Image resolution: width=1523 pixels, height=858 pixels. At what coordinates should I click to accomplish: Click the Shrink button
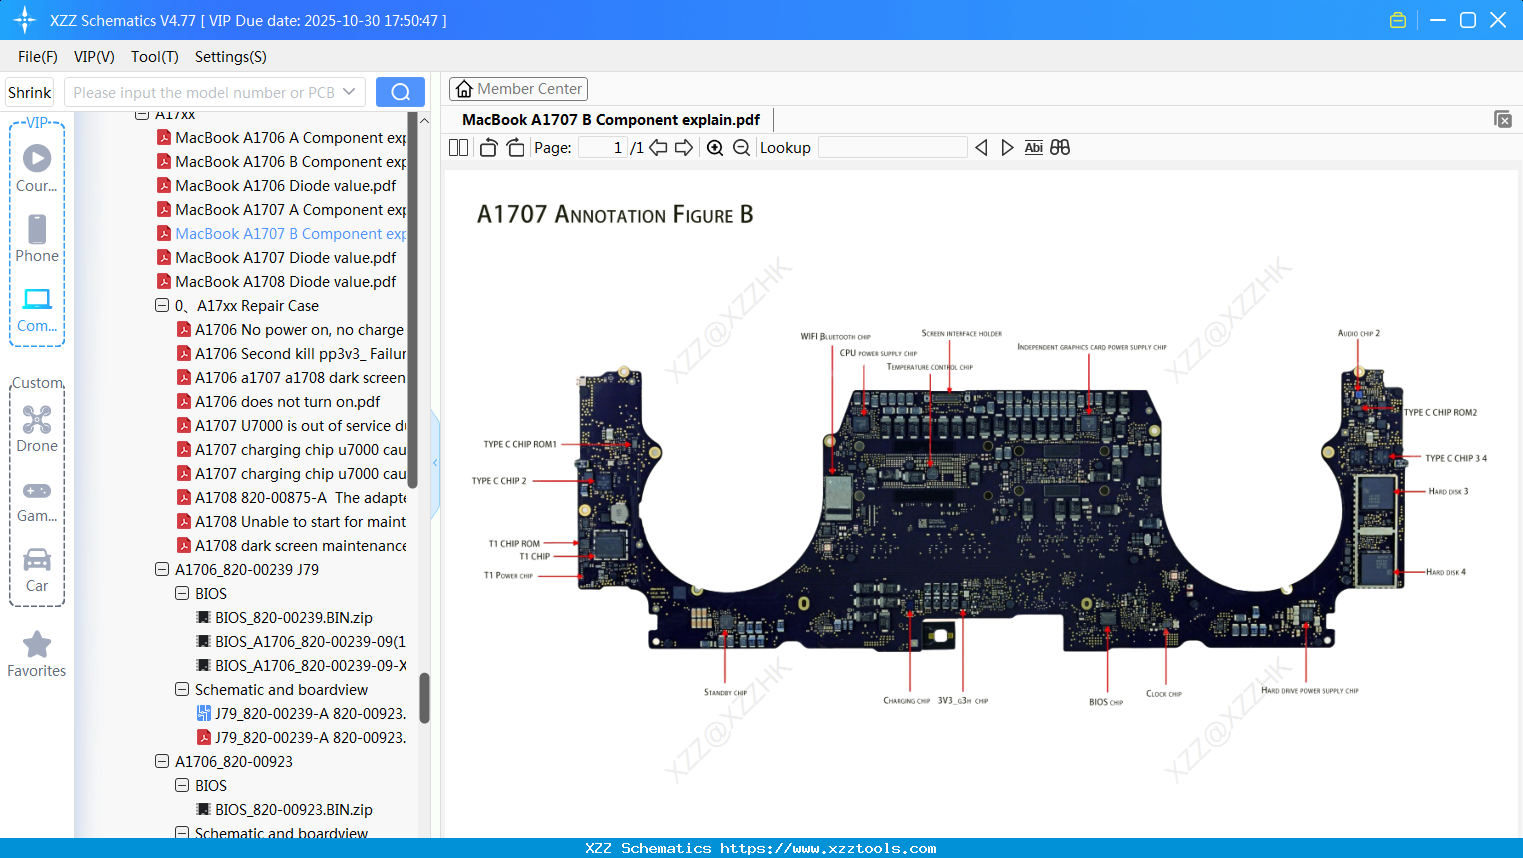30,92
